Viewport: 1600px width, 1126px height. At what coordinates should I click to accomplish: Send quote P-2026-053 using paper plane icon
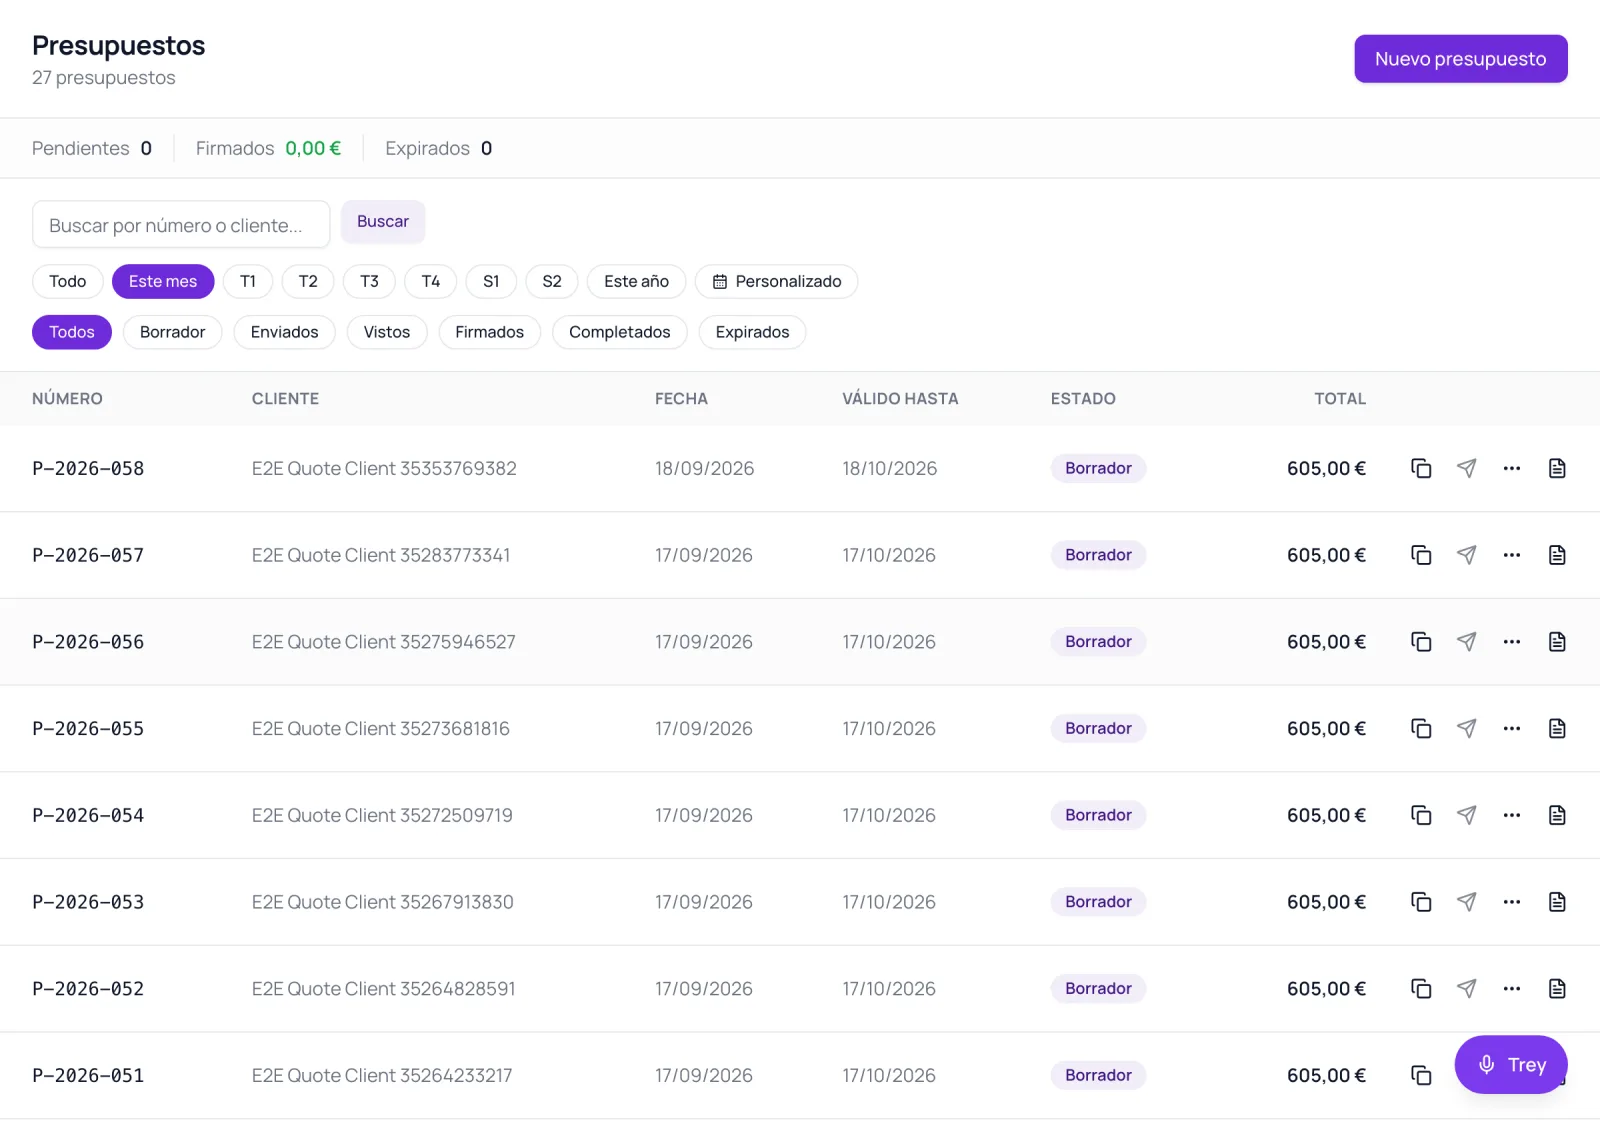tap(1466, 902)
